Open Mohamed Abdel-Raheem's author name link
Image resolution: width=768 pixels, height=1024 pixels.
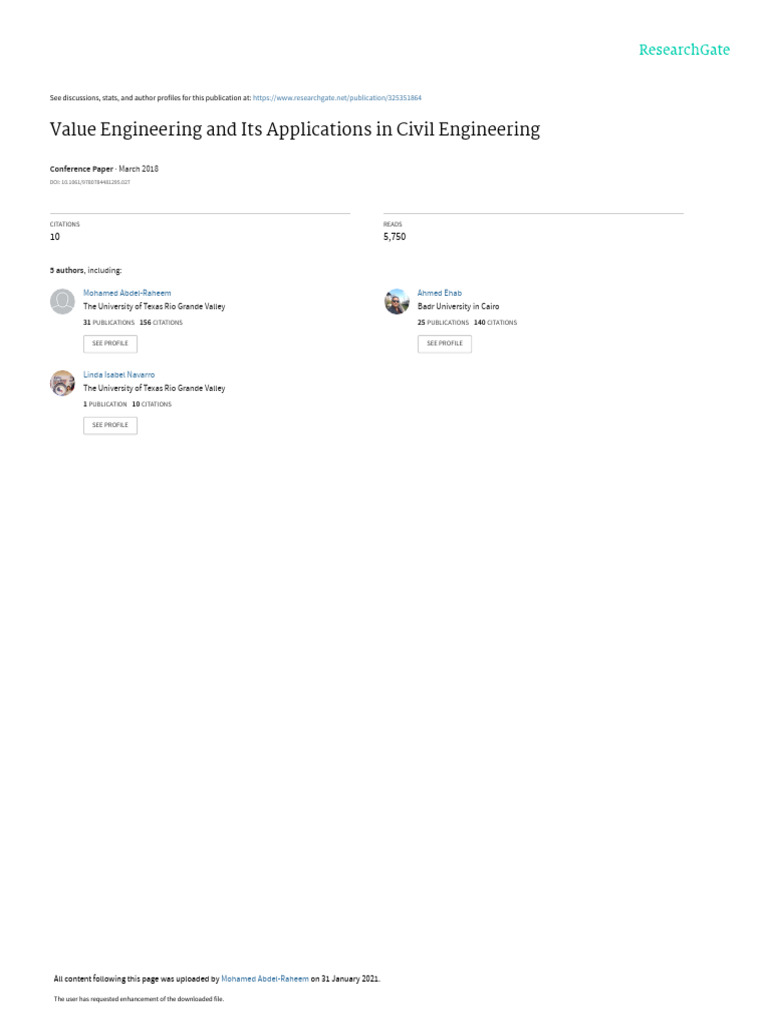point(127,293)
